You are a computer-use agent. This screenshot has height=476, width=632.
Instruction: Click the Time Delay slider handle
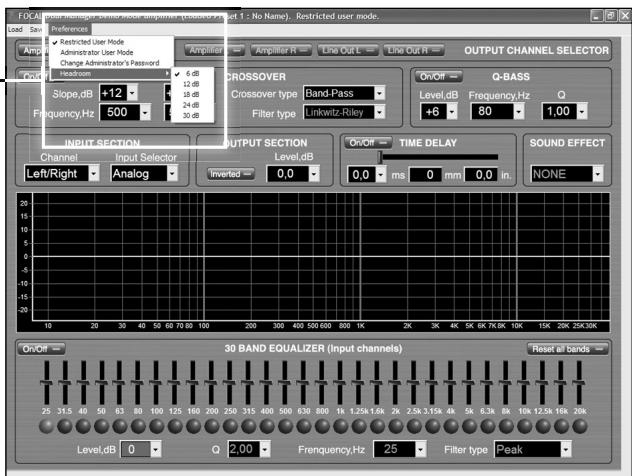(x=379, y=157)
